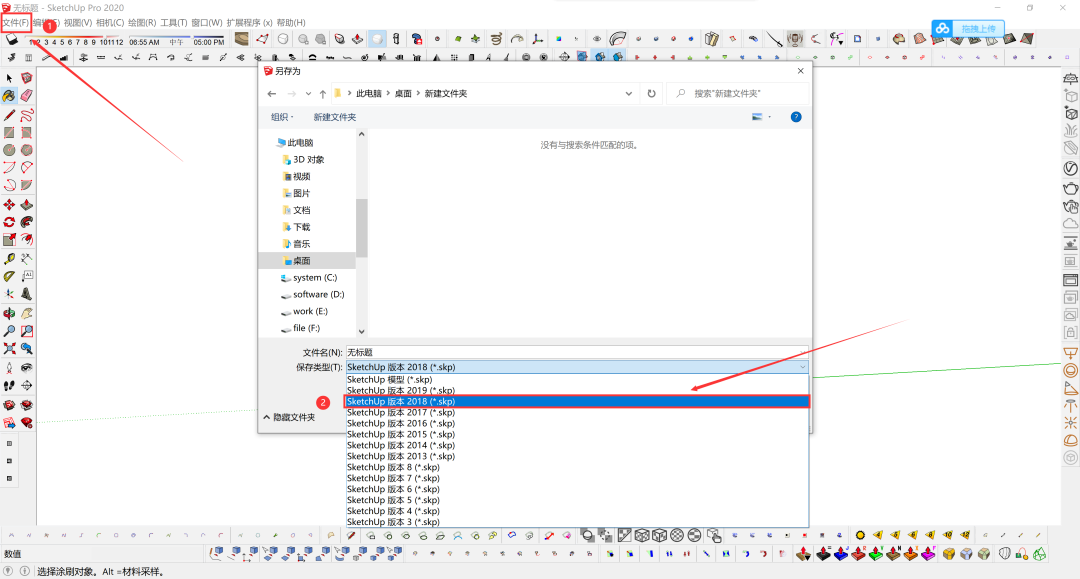
Task: Activate the Push/Pull tool
Action: (26, 204)
